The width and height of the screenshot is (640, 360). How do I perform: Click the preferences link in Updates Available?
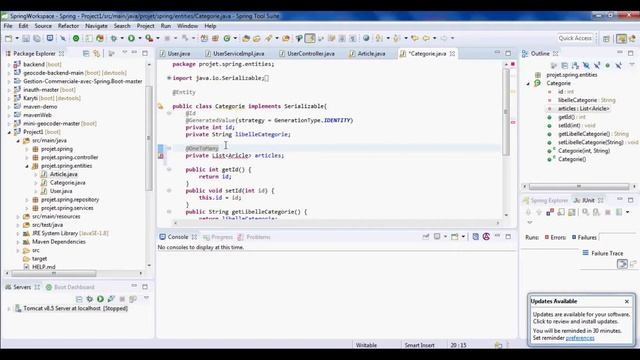tap(580, 338)
